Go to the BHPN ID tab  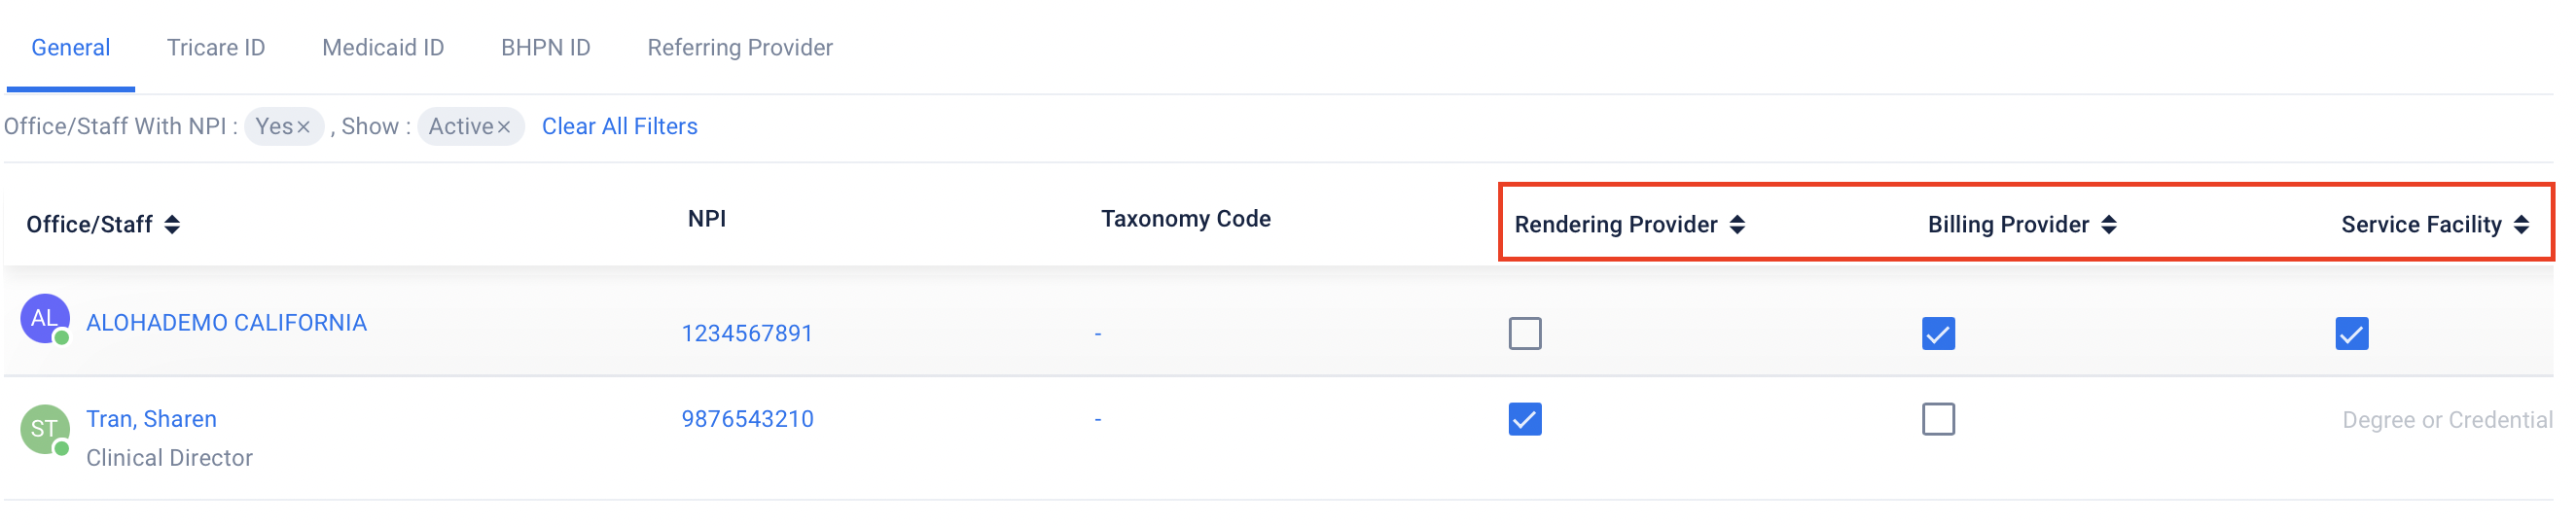[x=546, y=48]
